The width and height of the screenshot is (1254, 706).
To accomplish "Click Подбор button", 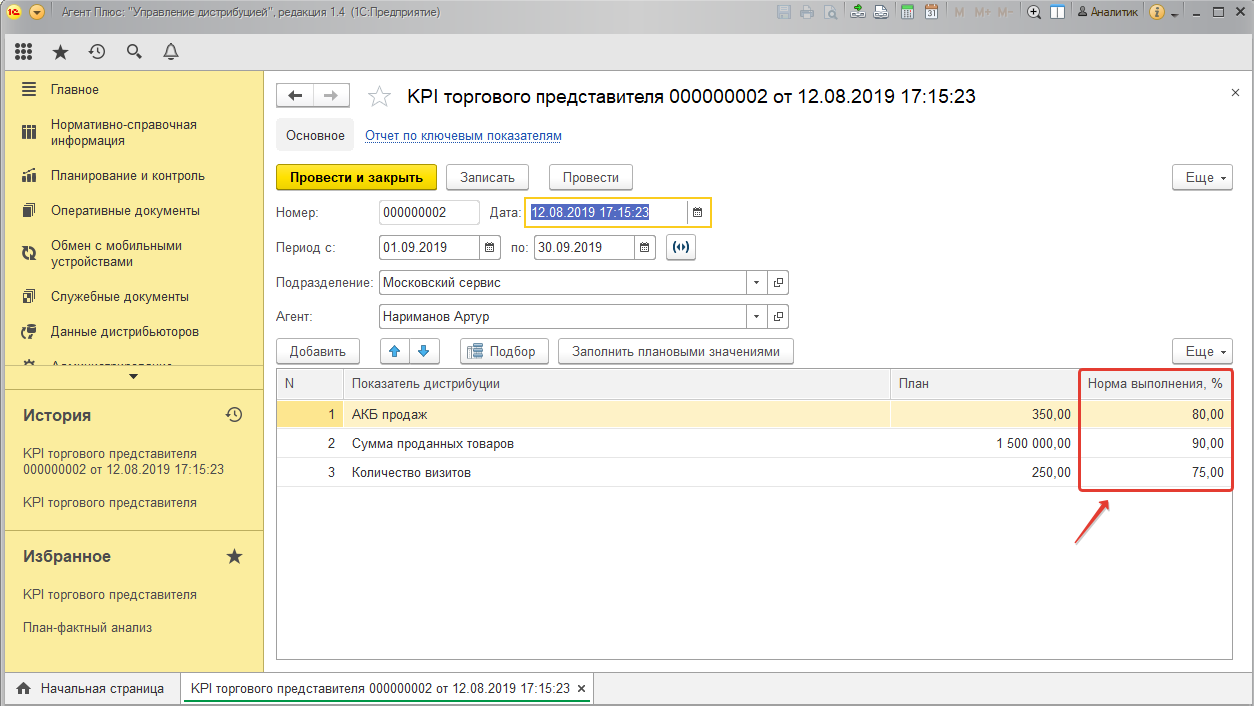I will tap(505, 351).
